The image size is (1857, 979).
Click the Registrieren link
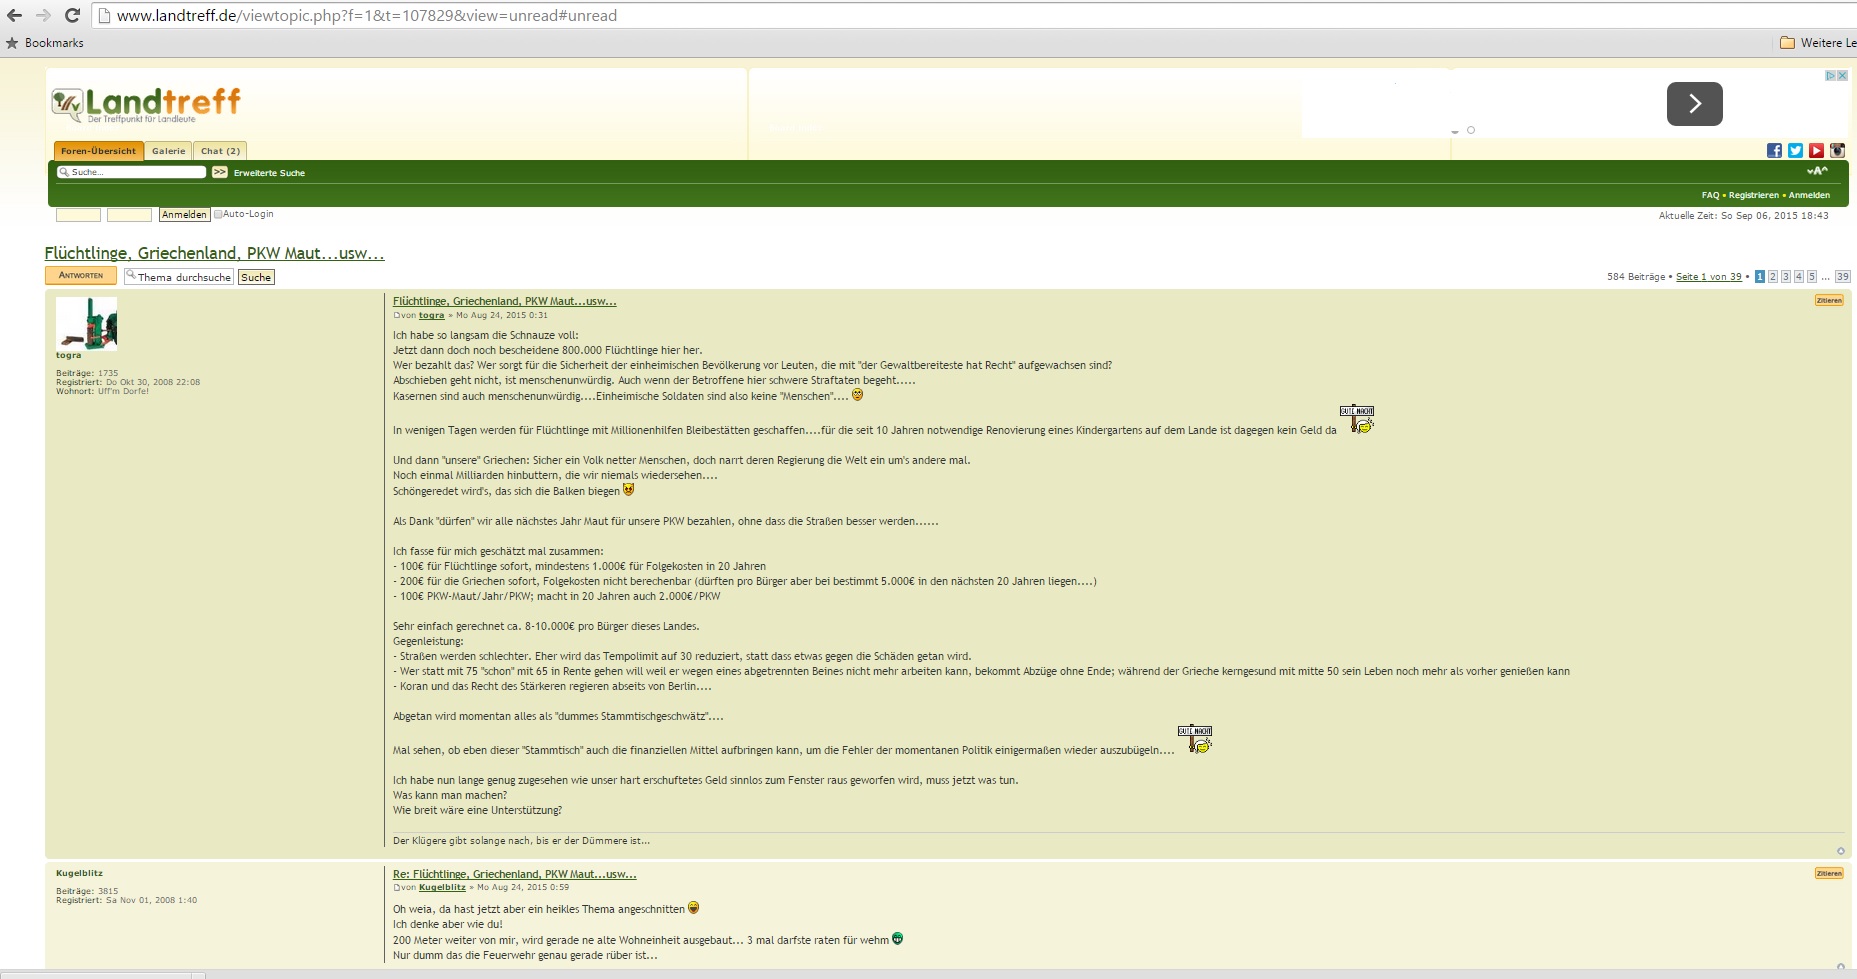[x=1753, y=195]
